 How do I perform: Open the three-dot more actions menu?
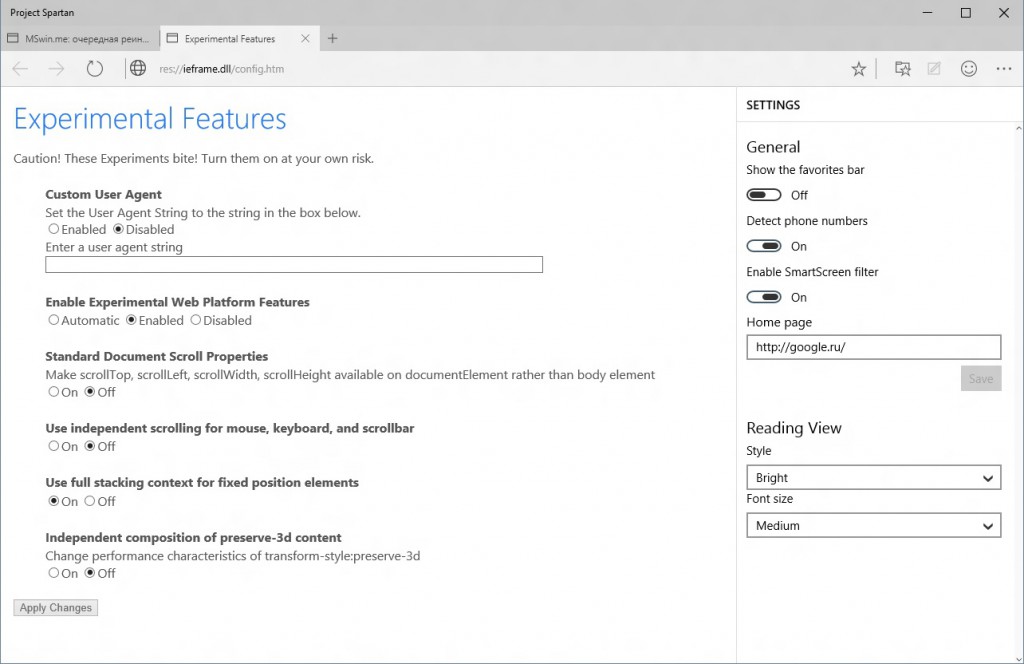click(1004, 69)
